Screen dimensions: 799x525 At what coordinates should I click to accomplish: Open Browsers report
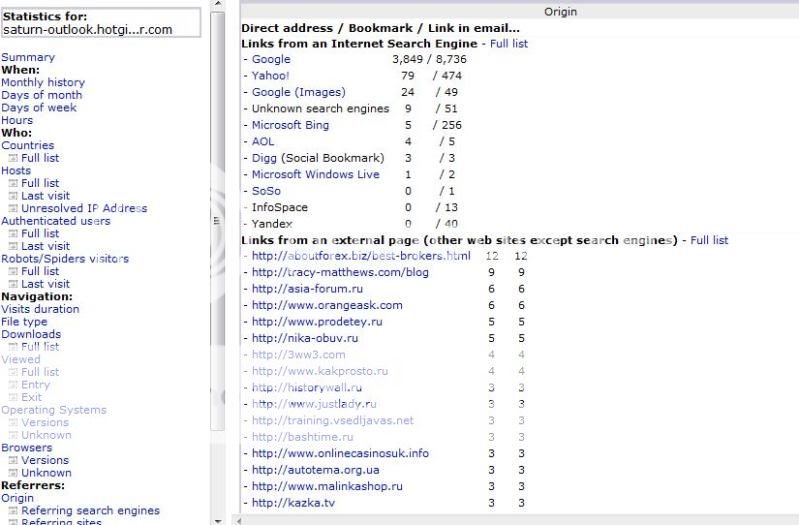click(26, 448)
